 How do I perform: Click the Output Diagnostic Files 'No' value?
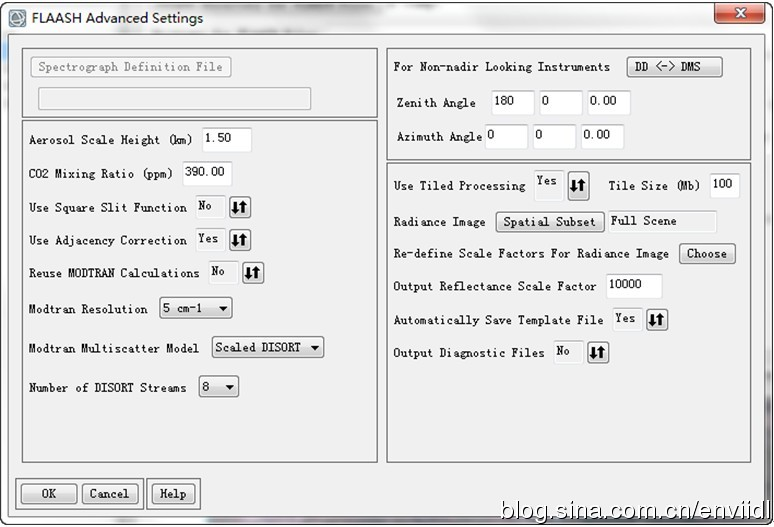coord(569,352)
